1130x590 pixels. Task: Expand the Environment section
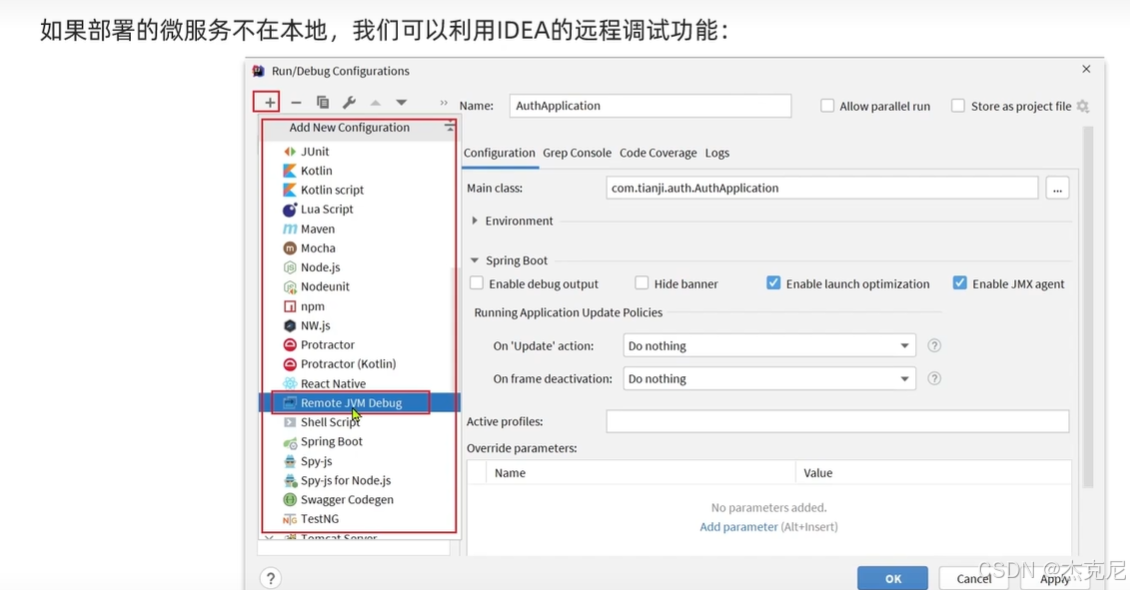point(475,220)
